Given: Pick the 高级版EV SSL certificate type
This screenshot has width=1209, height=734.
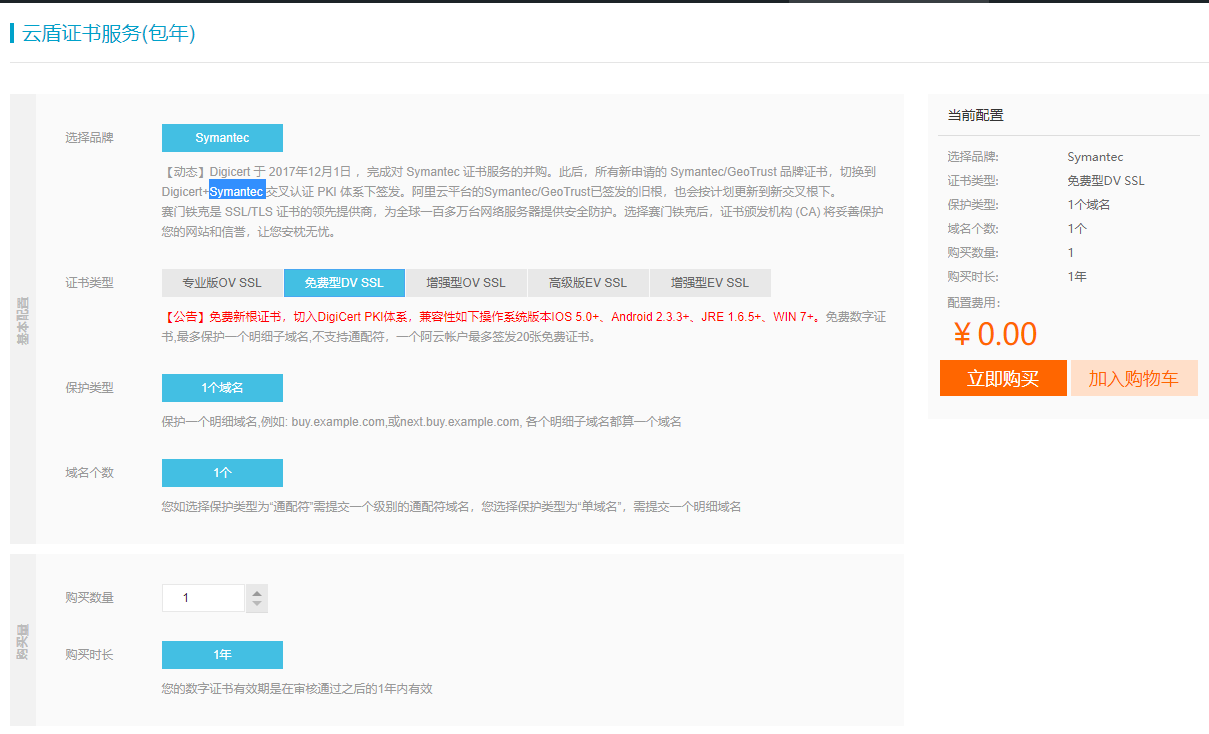Looking at the screenshot, I should 588,283.
